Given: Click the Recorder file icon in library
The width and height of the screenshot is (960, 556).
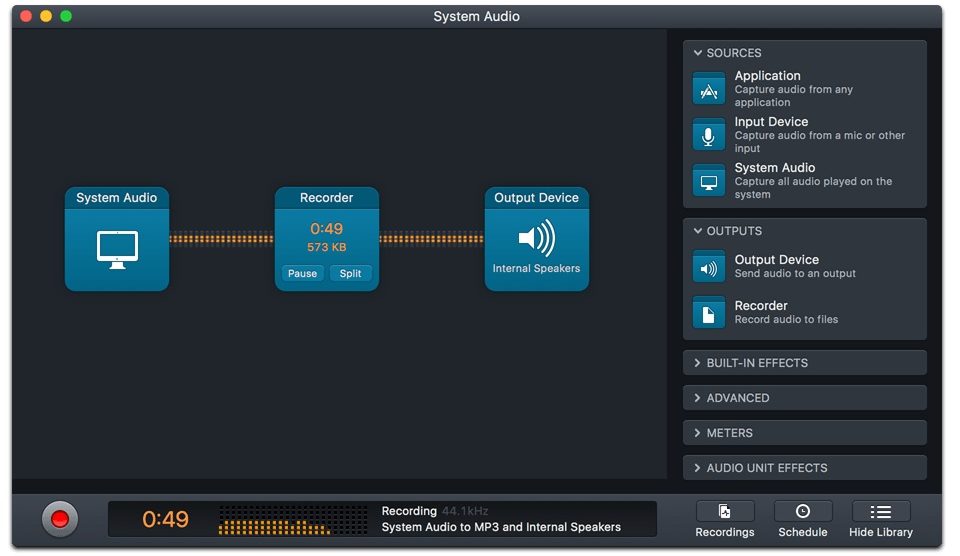Looking at the screenshot, I should click(709, 313).
